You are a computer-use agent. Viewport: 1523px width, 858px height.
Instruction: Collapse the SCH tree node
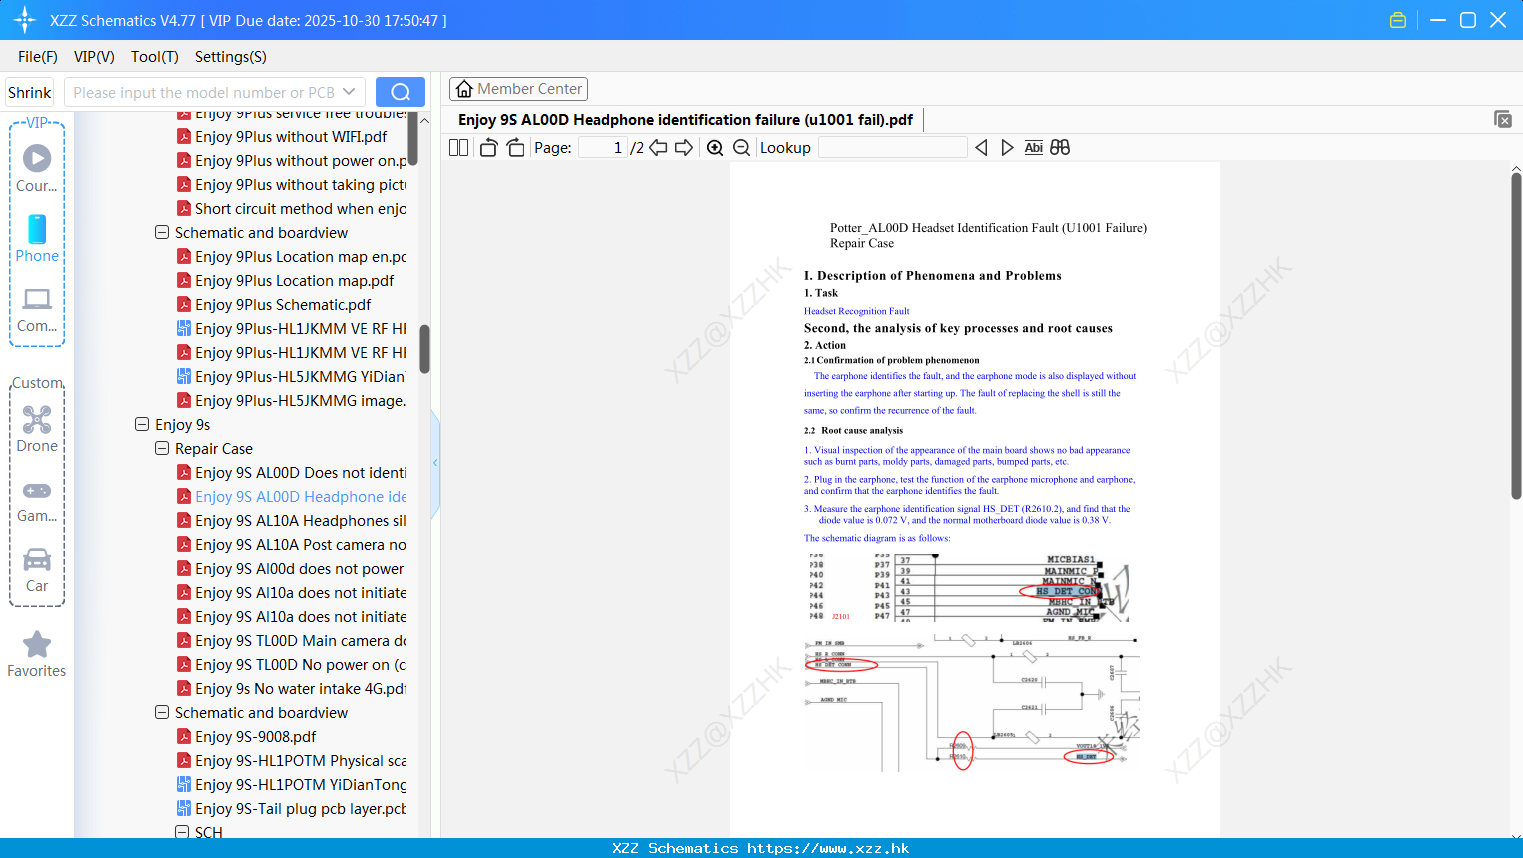pos(182,832)
